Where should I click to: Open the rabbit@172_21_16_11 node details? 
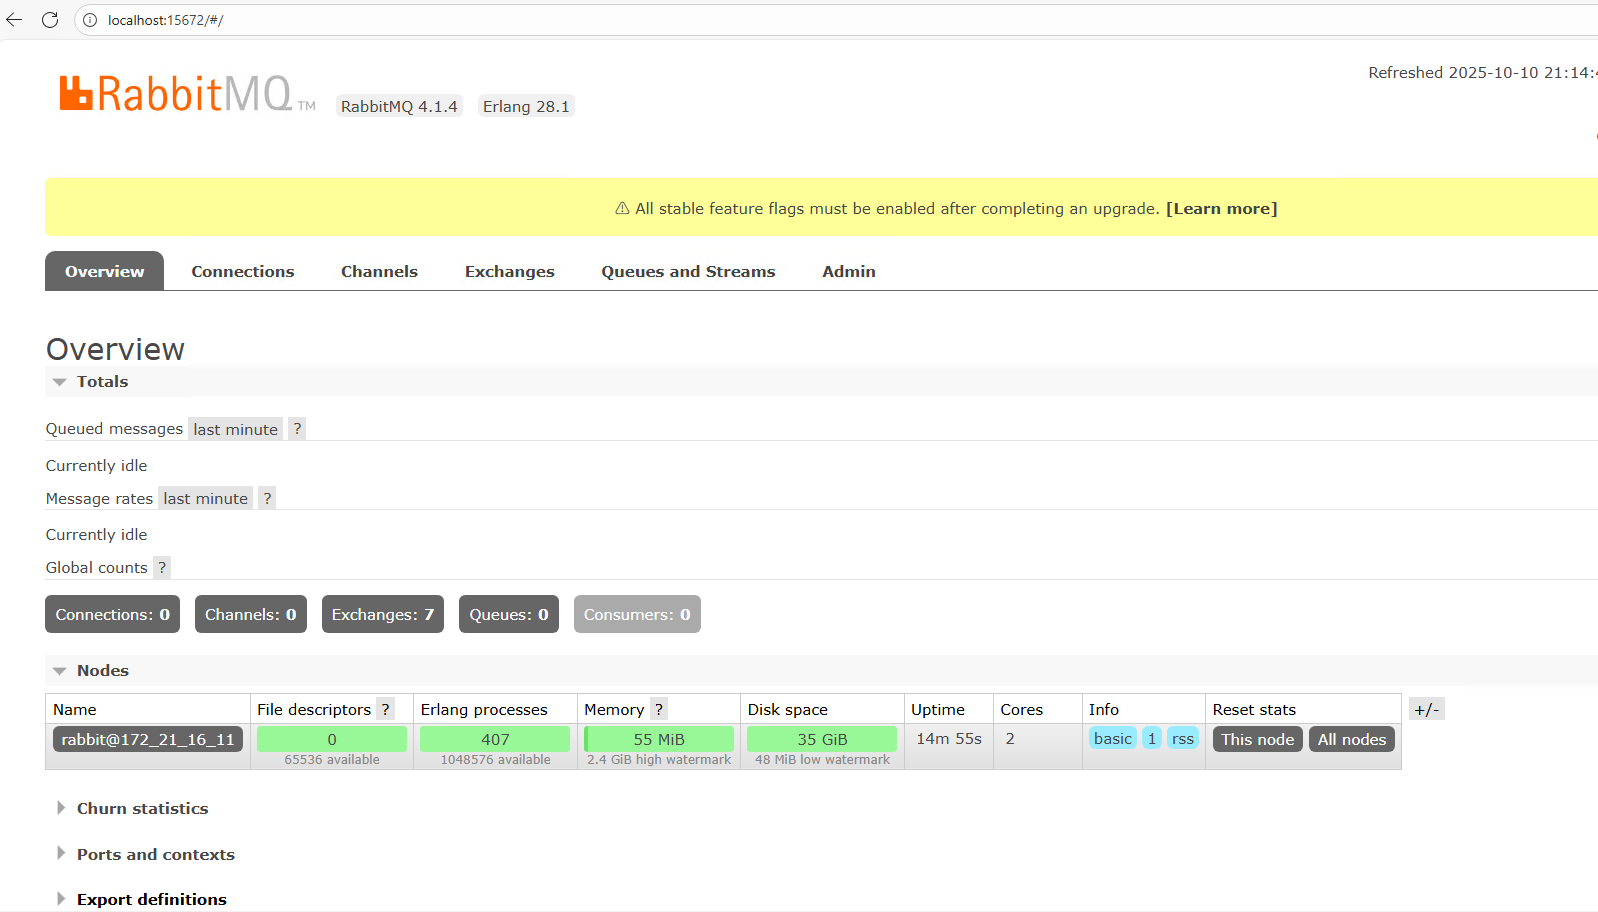coord(148,739)
